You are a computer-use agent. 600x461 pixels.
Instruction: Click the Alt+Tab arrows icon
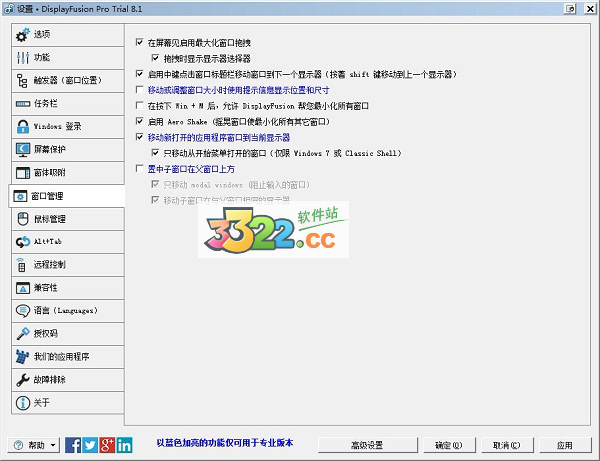tap(23, 242)
